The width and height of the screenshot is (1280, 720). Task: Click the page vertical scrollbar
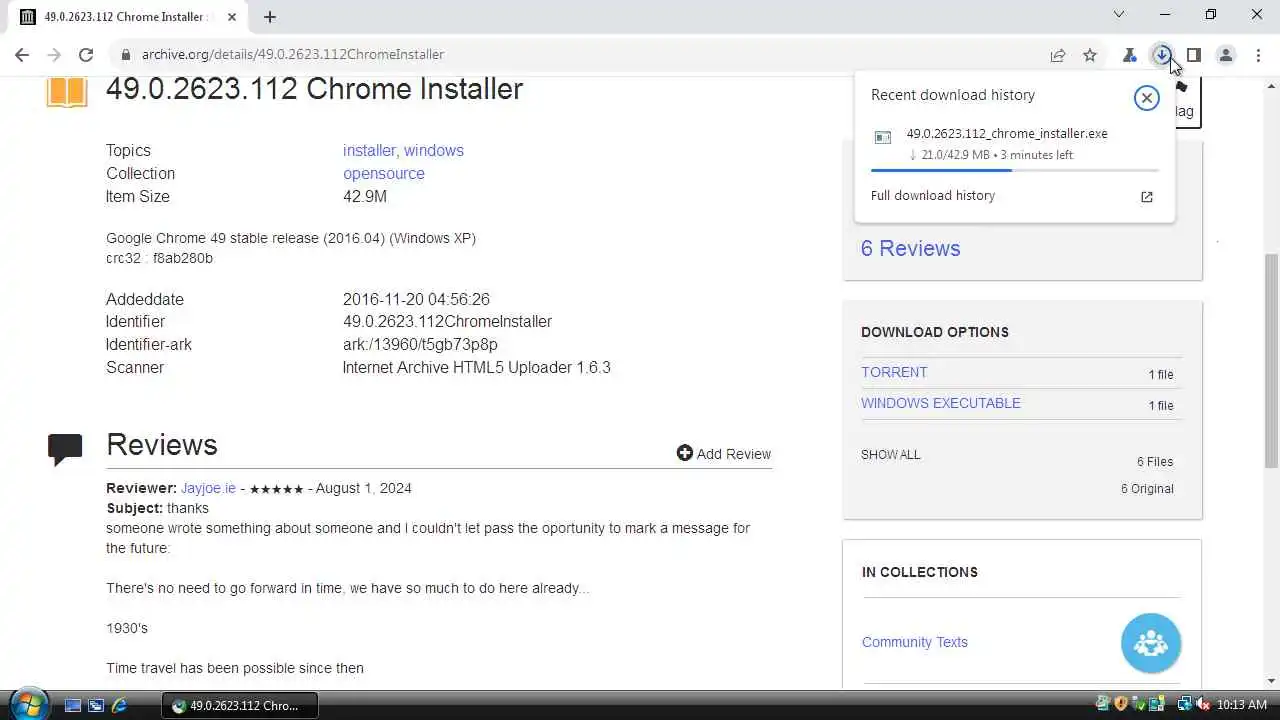[1271, 360]
